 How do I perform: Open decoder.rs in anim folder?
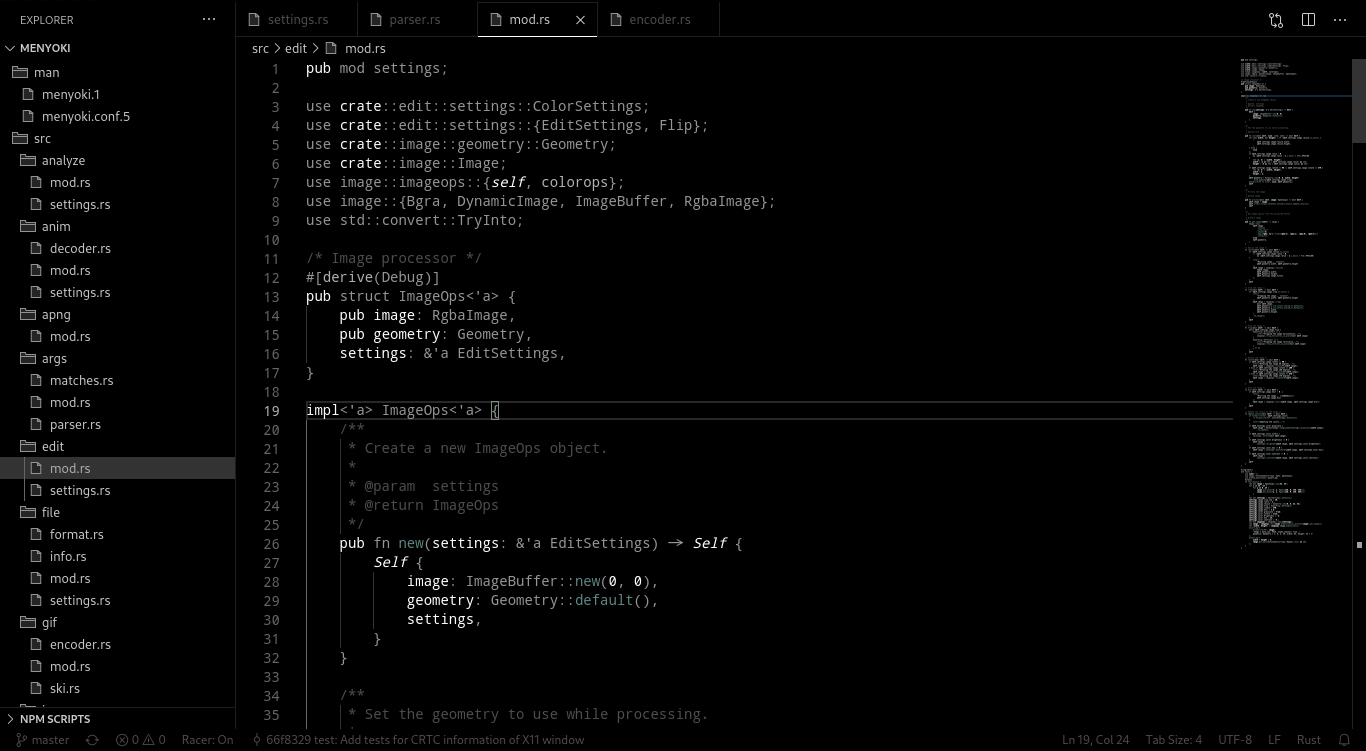(x=117, y=248)
